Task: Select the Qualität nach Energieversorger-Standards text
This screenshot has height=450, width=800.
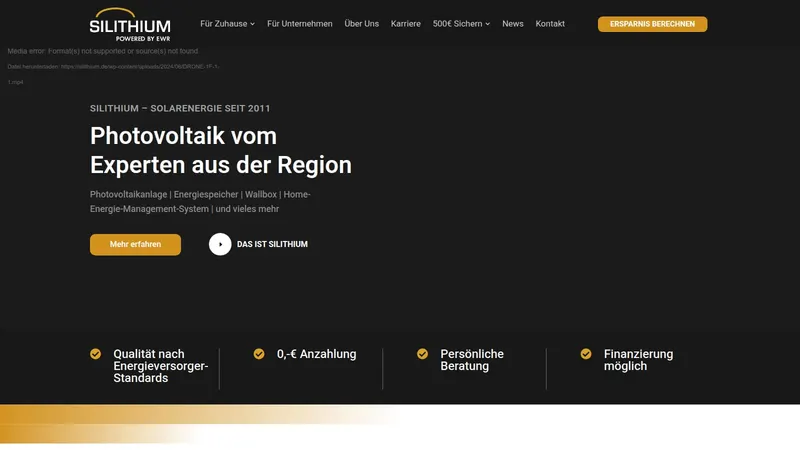Action: click(x=161, y=366)
